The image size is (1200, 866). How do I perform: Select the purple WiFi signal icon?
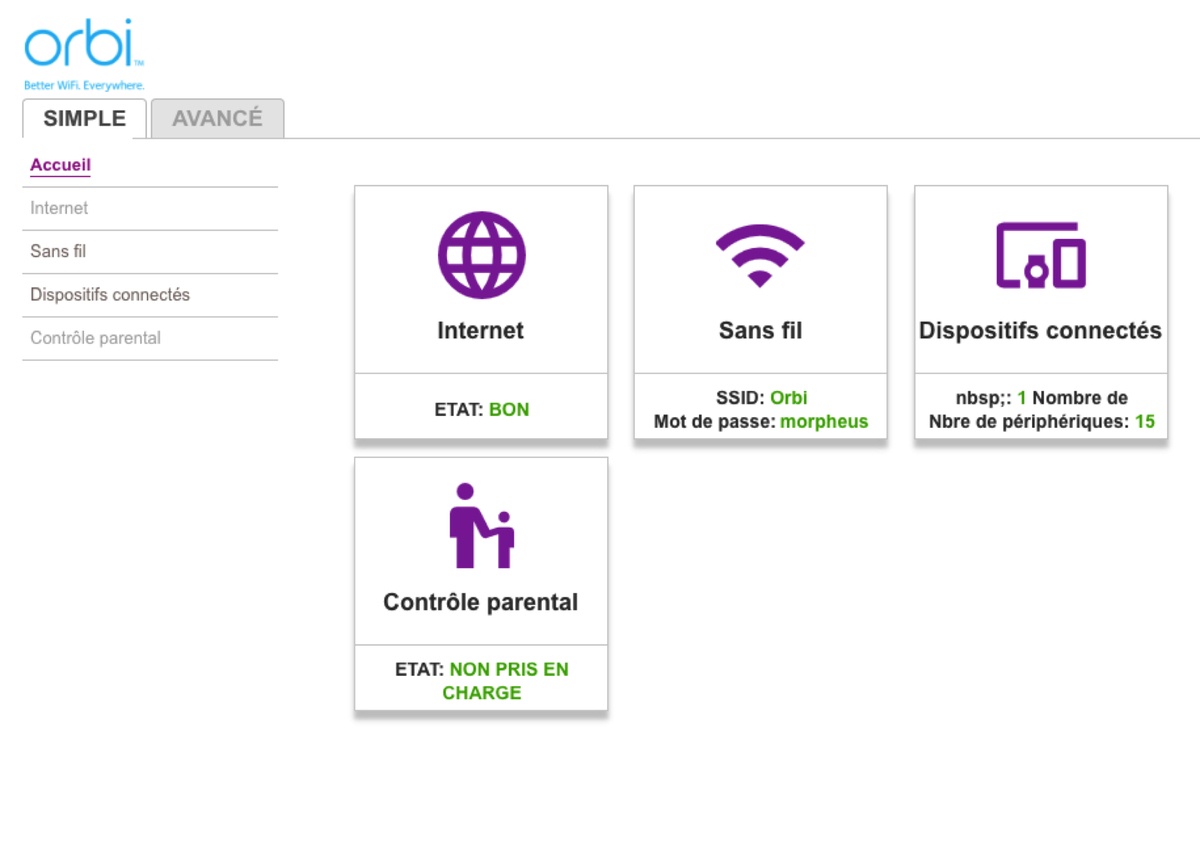pyautogui.click(x=760, y=256)
